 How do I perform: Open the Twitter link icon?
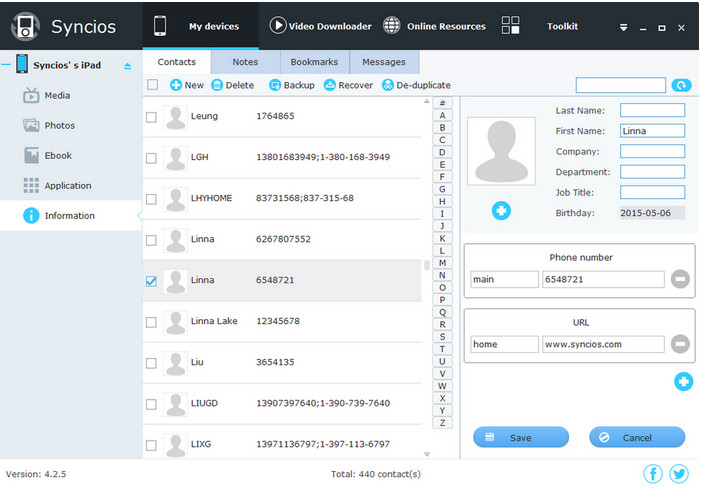pyautogui.click(x=679, y=474)
